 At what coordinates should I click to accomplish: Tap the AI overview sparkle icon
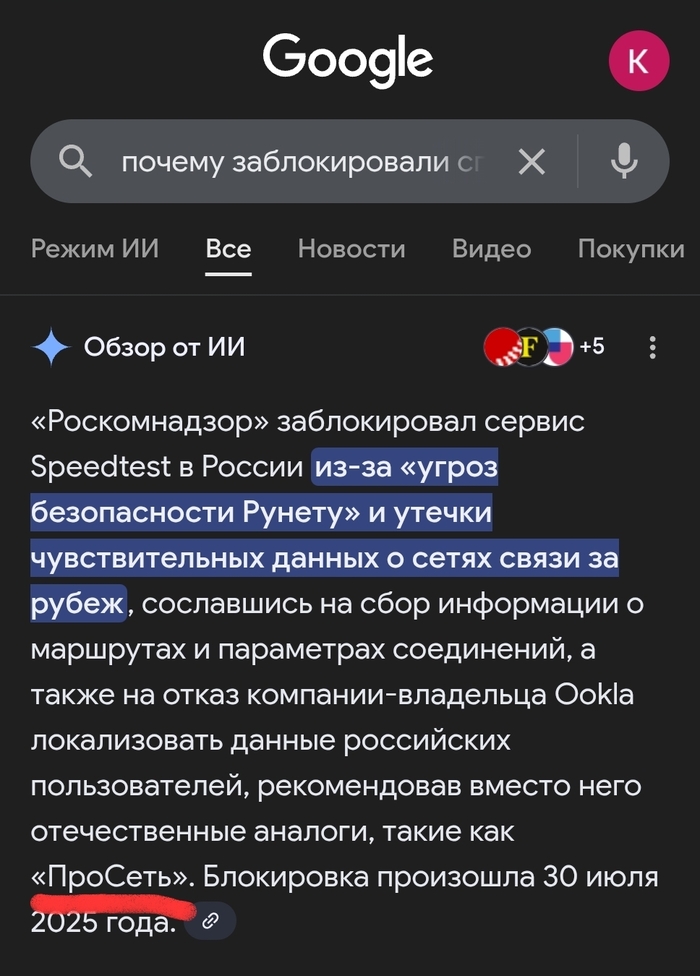tap(51, 348)
